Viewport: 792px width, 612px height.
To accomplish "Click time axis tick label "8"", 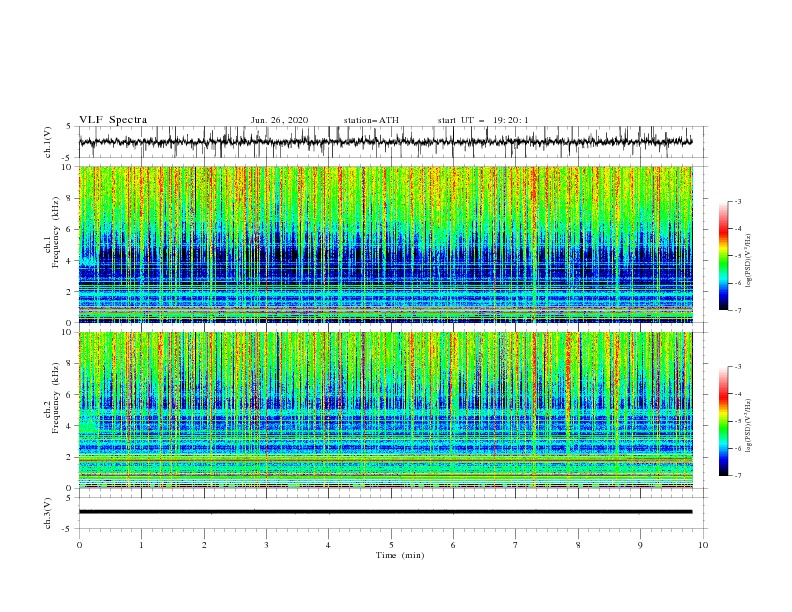I will (578, 545).
